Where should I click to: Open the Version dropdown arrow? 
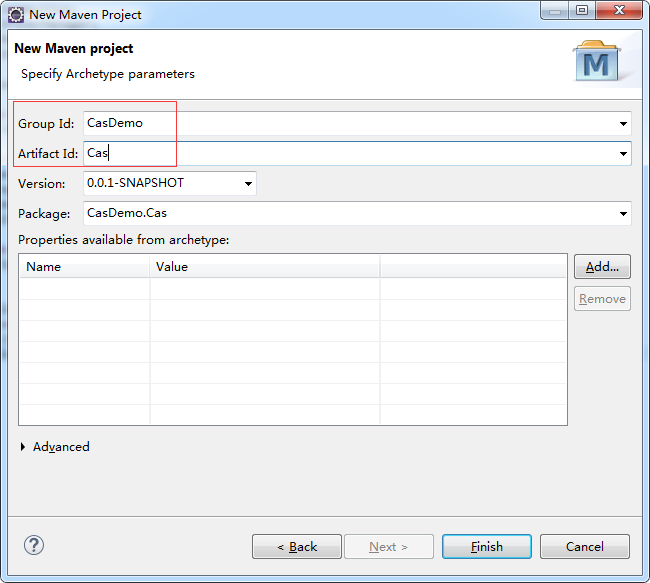248,184
